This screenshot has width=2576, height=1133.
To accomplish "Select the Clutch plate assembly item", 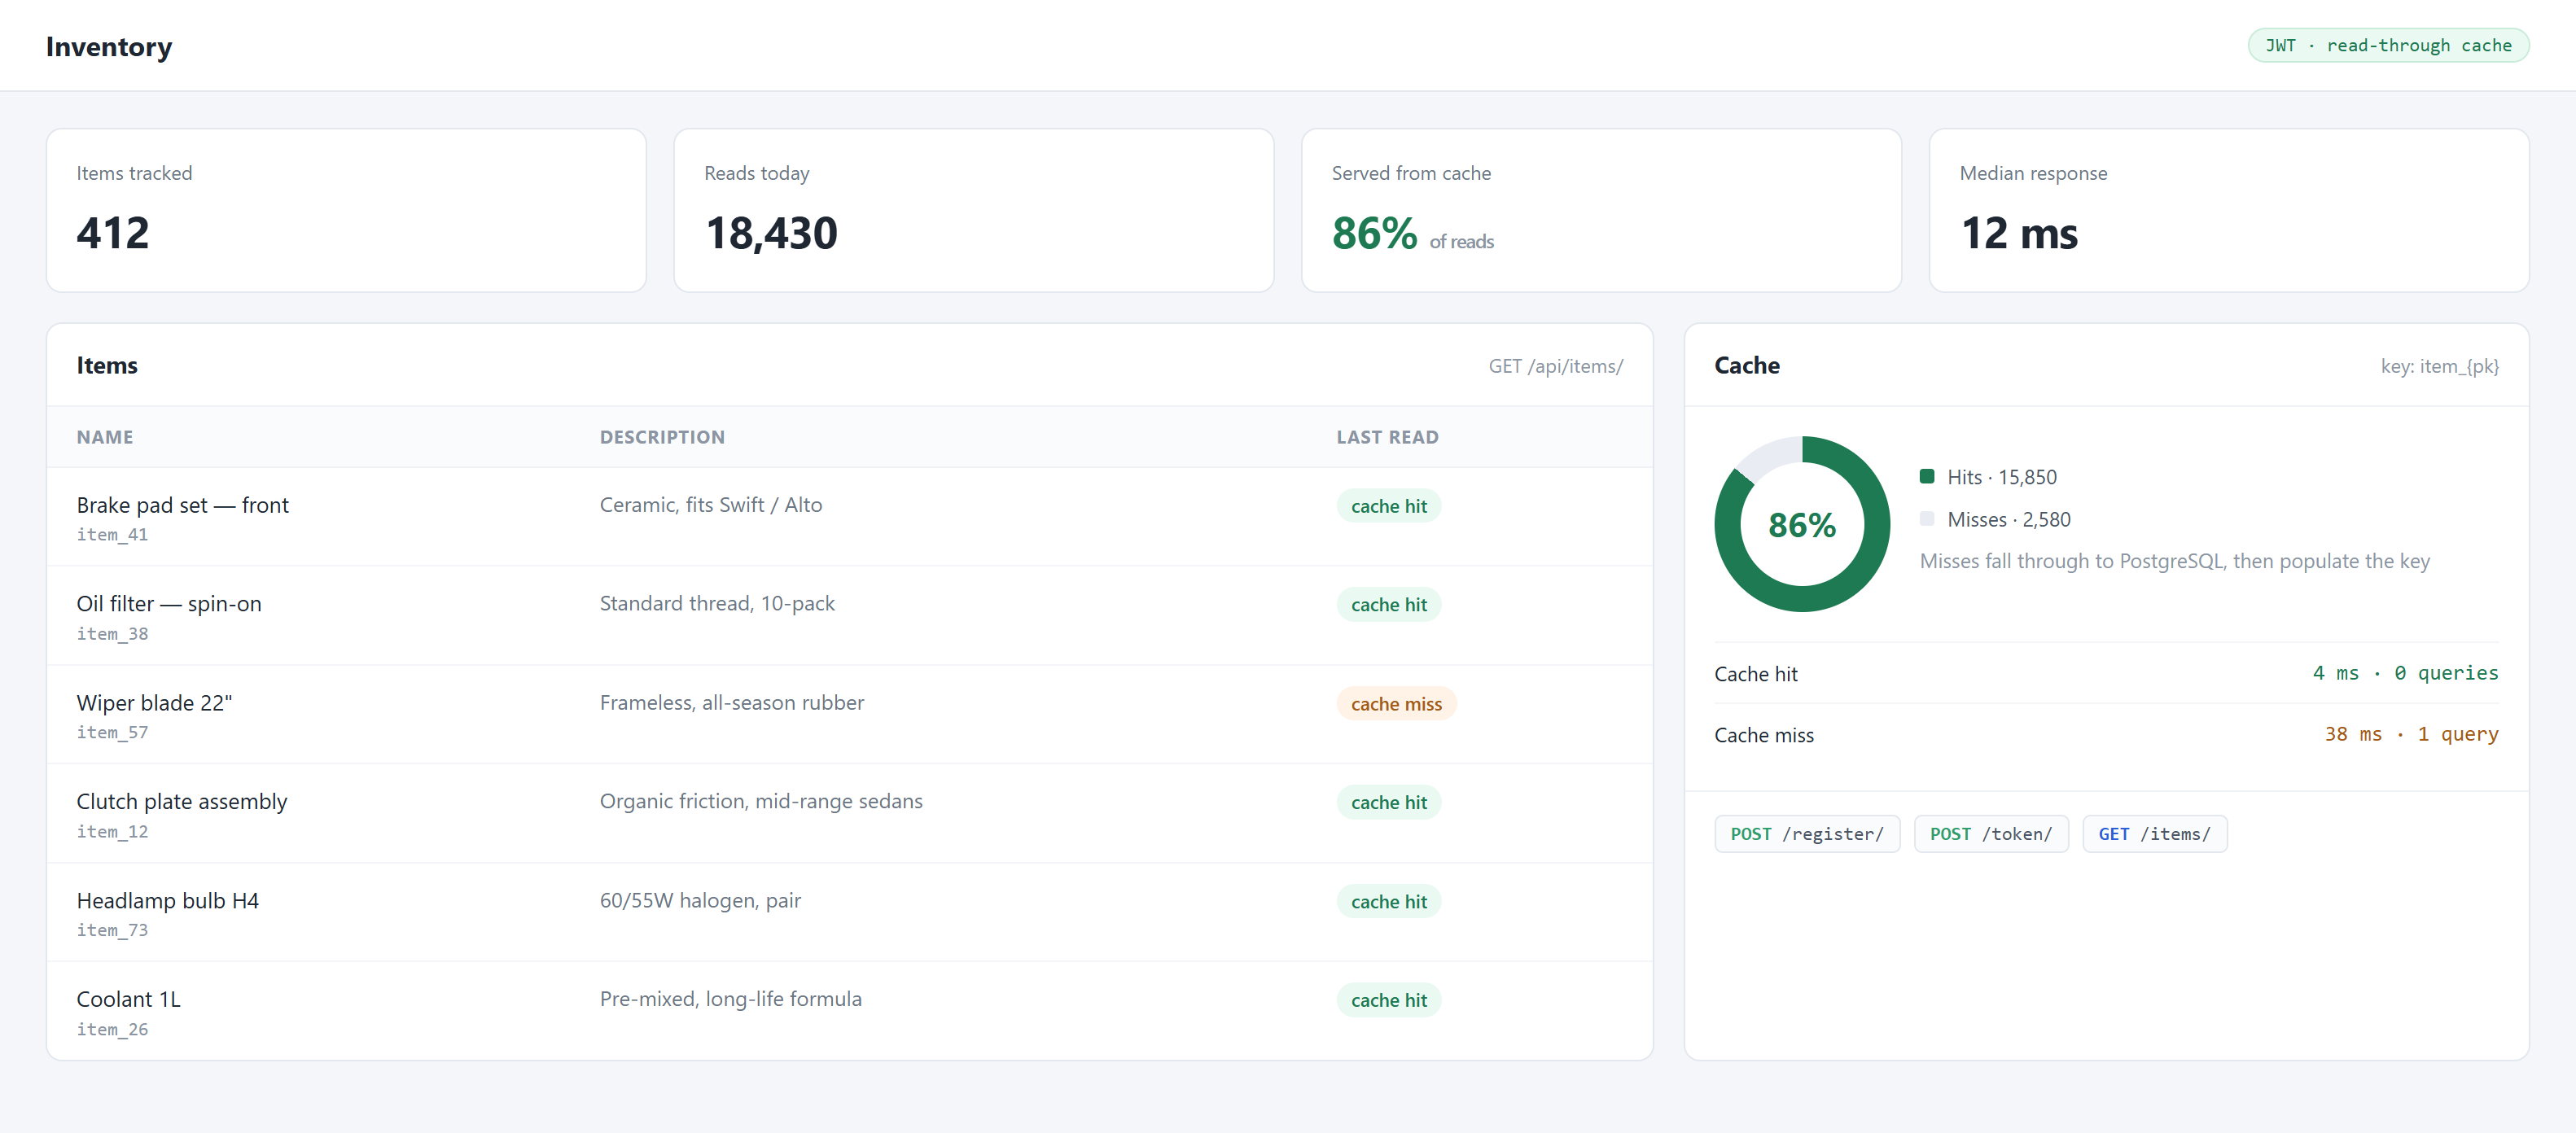I will pyautogui.click(x=182, y=802).
